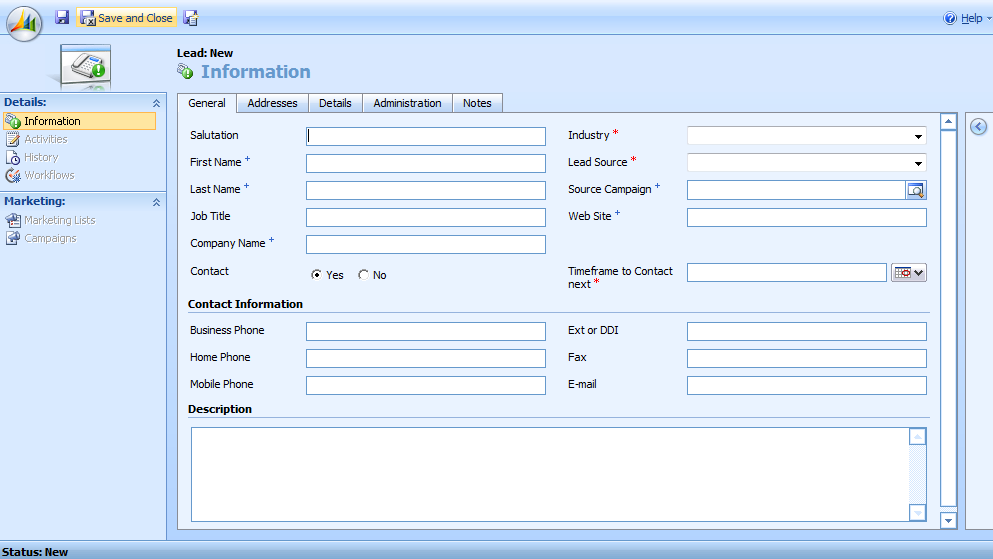Collapse the Marketing section chevron

pos(156,203)
